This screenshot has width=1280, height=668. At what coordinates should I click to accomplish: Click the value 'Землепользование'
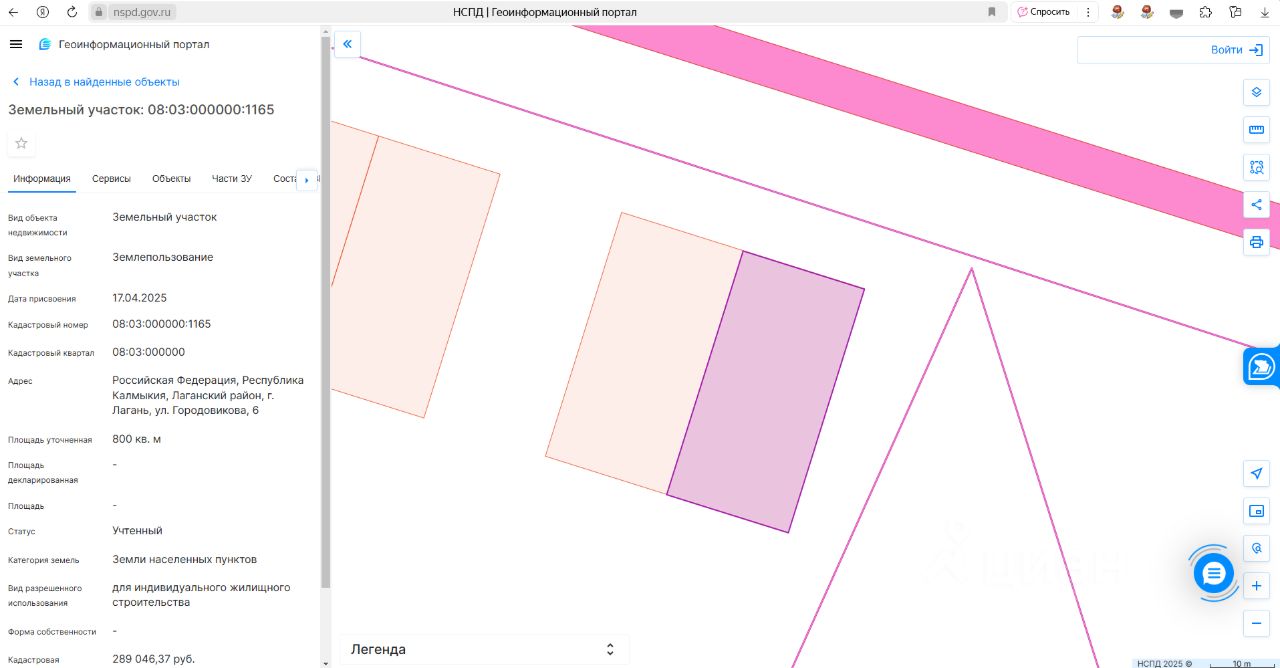(163, 257)
